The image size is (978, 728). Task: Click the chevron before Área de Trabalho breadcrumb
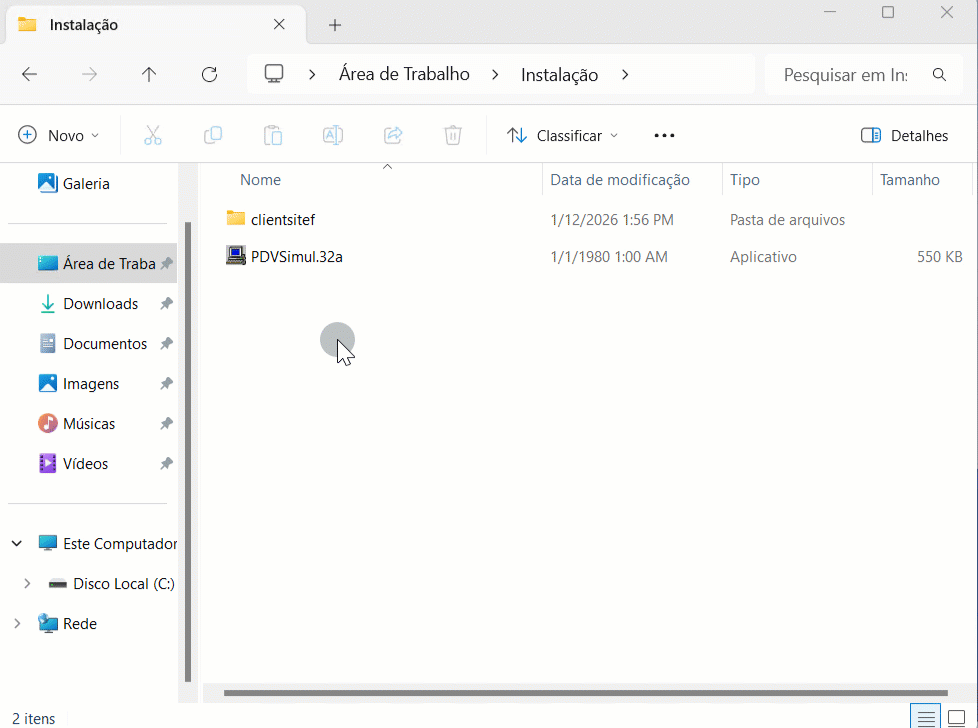click(x=312, y=75)
